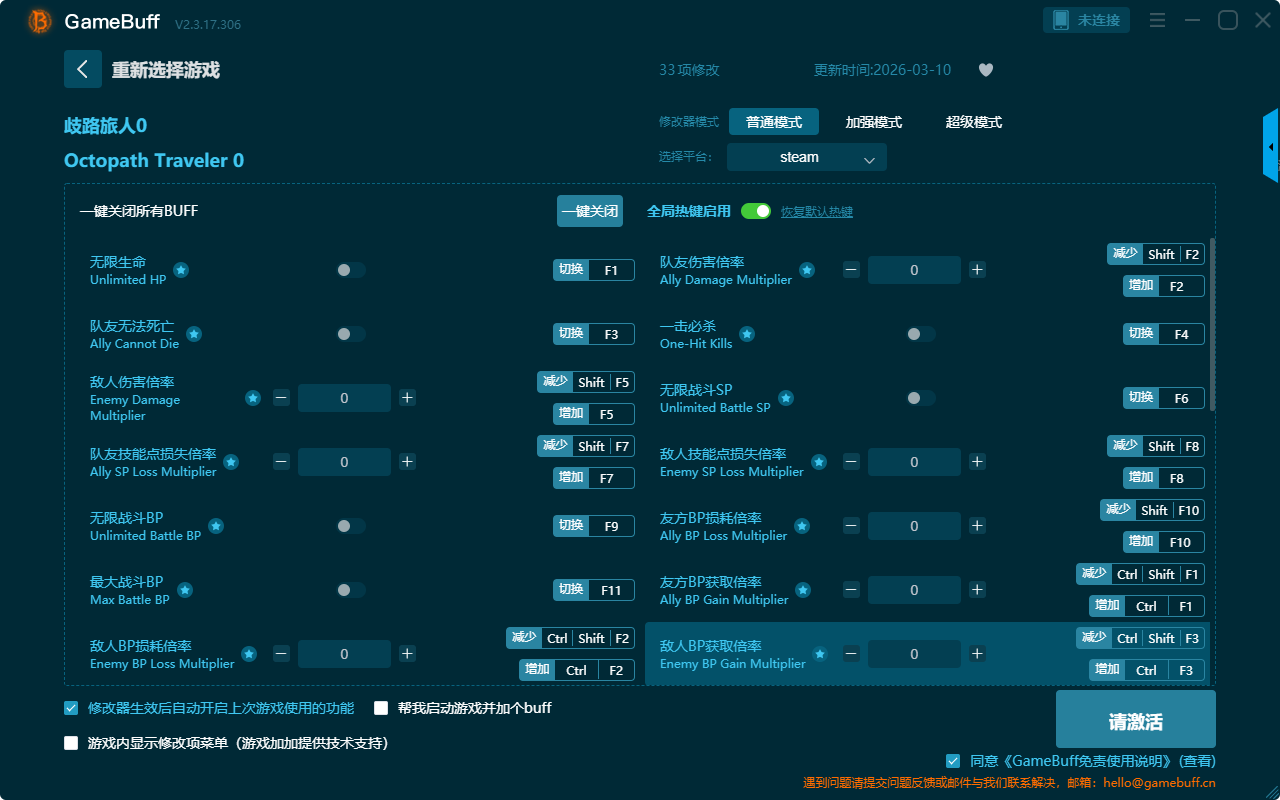Open the hamburger menu in title bar
This screenshot has width=1280, height=800.
(x=1157, y=20)
